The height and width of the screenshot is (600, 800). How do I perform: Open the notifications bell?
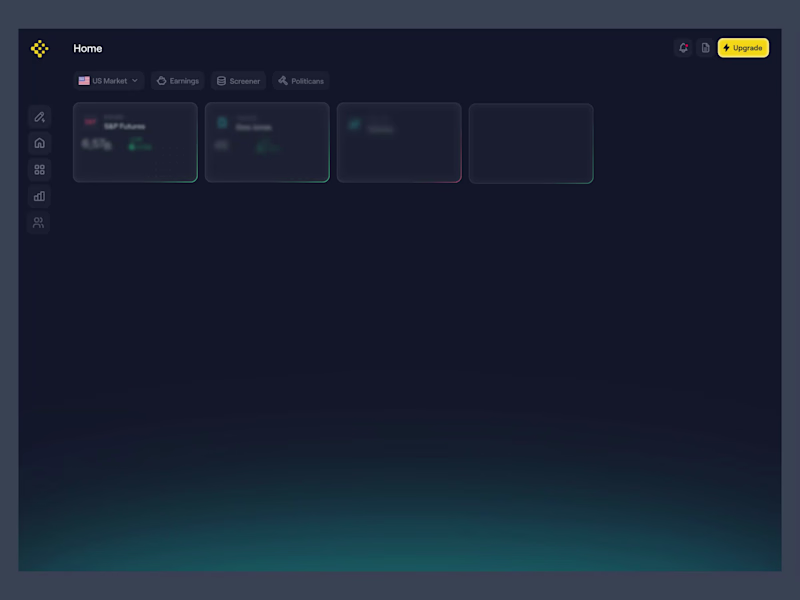(683, 48)
